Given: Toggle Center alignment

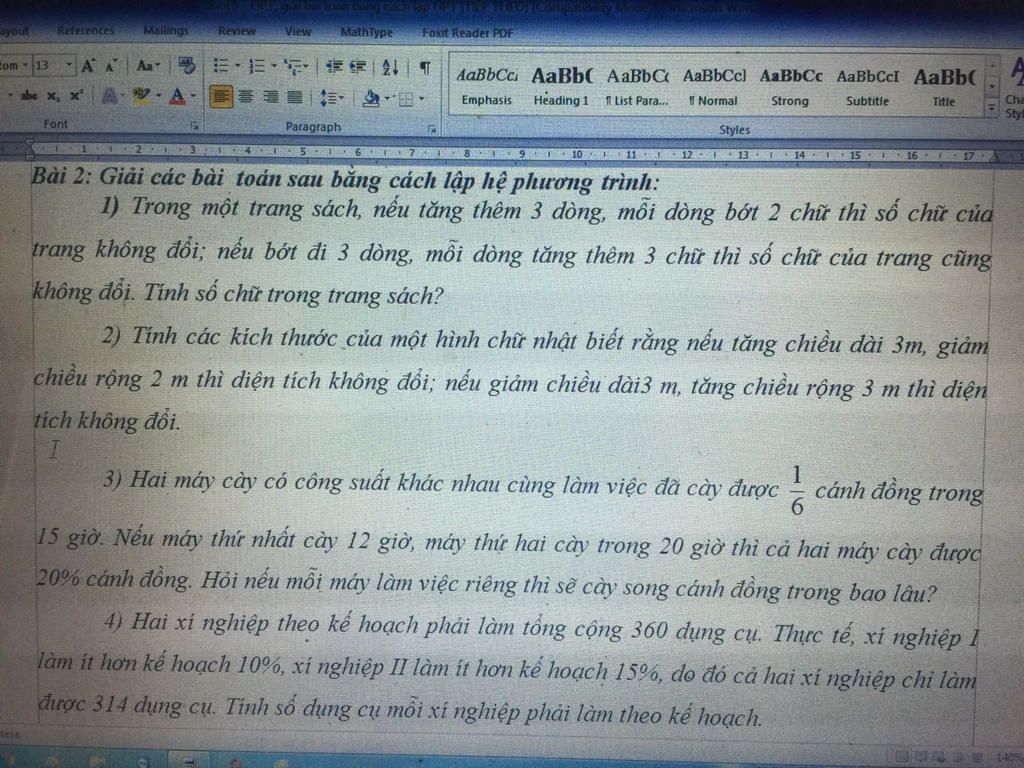Looking at the screenshot, I should [246, 97].
